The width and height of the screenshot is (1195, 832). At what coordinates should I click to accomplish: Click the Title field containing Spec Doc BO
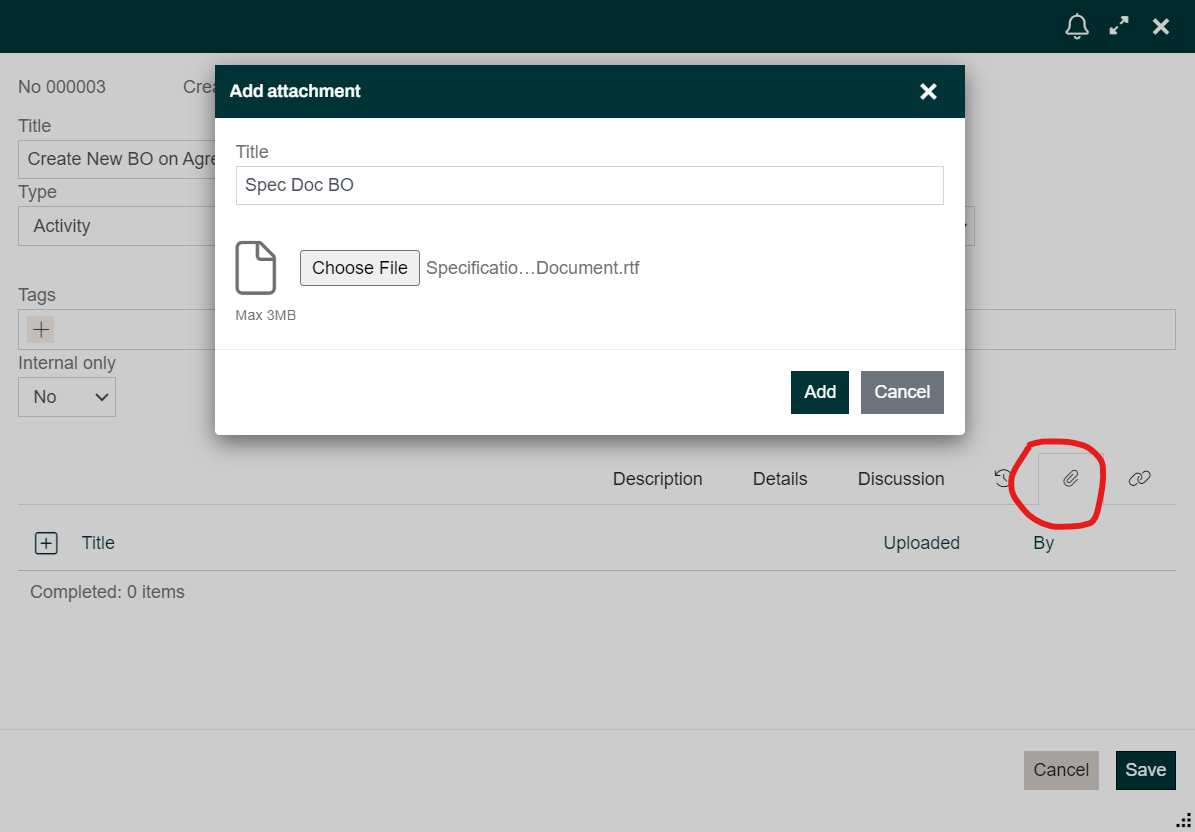(589, 185)
